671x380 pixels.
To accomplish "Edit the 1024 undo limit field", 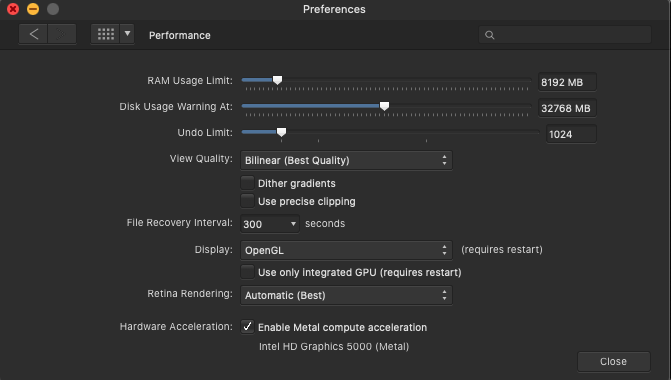I will point(571,134).
